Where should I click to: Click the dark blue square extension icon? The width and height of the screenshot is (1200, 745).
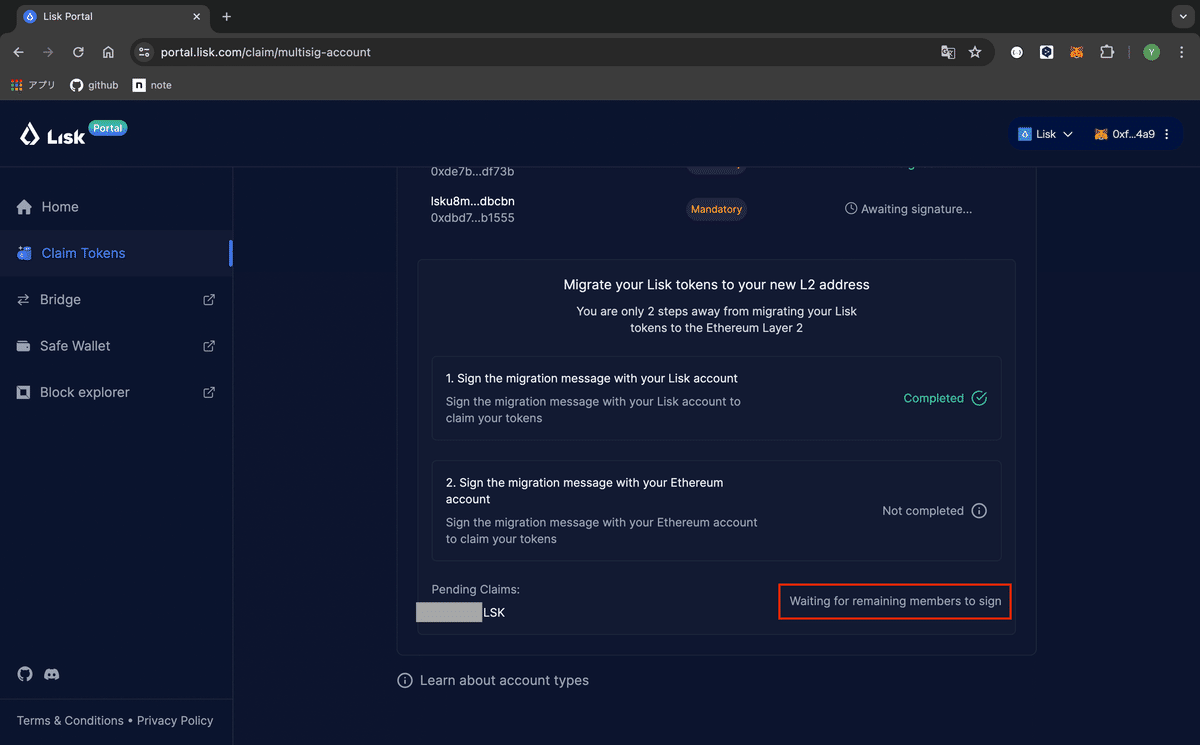click(1047, 52)
